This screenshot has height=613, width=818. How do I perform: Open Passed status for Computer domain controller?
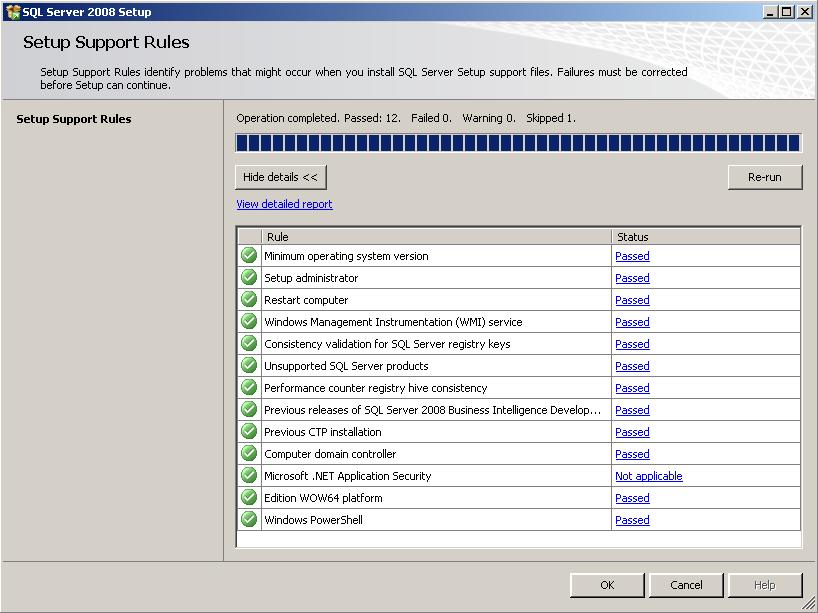[632, 454]
